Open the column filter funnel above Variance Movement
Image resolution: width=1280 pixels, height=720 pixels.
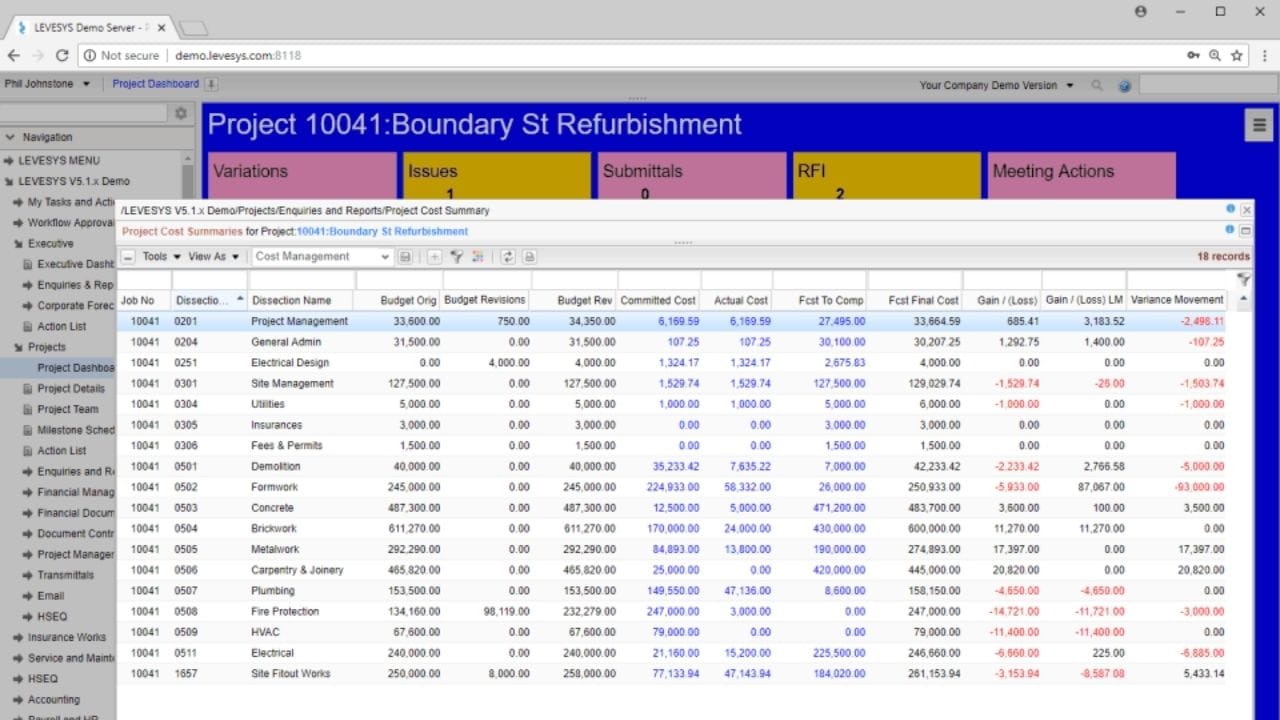(1243, 281)
